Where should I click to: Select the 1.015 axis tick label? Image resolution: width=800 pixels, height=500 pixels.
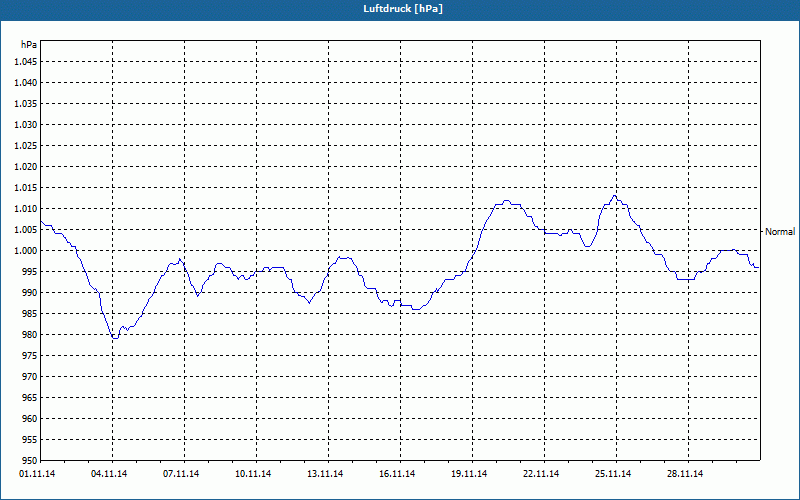click(x=26, y=188)
